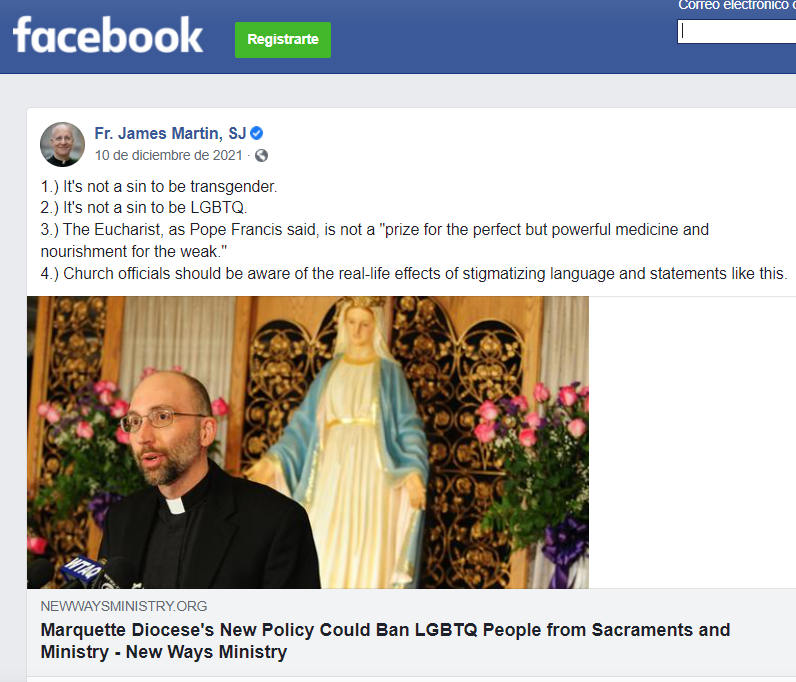Click the WTAQ microphone in the photo
This screenshot has height=682, width=796.
coord(81,571)
